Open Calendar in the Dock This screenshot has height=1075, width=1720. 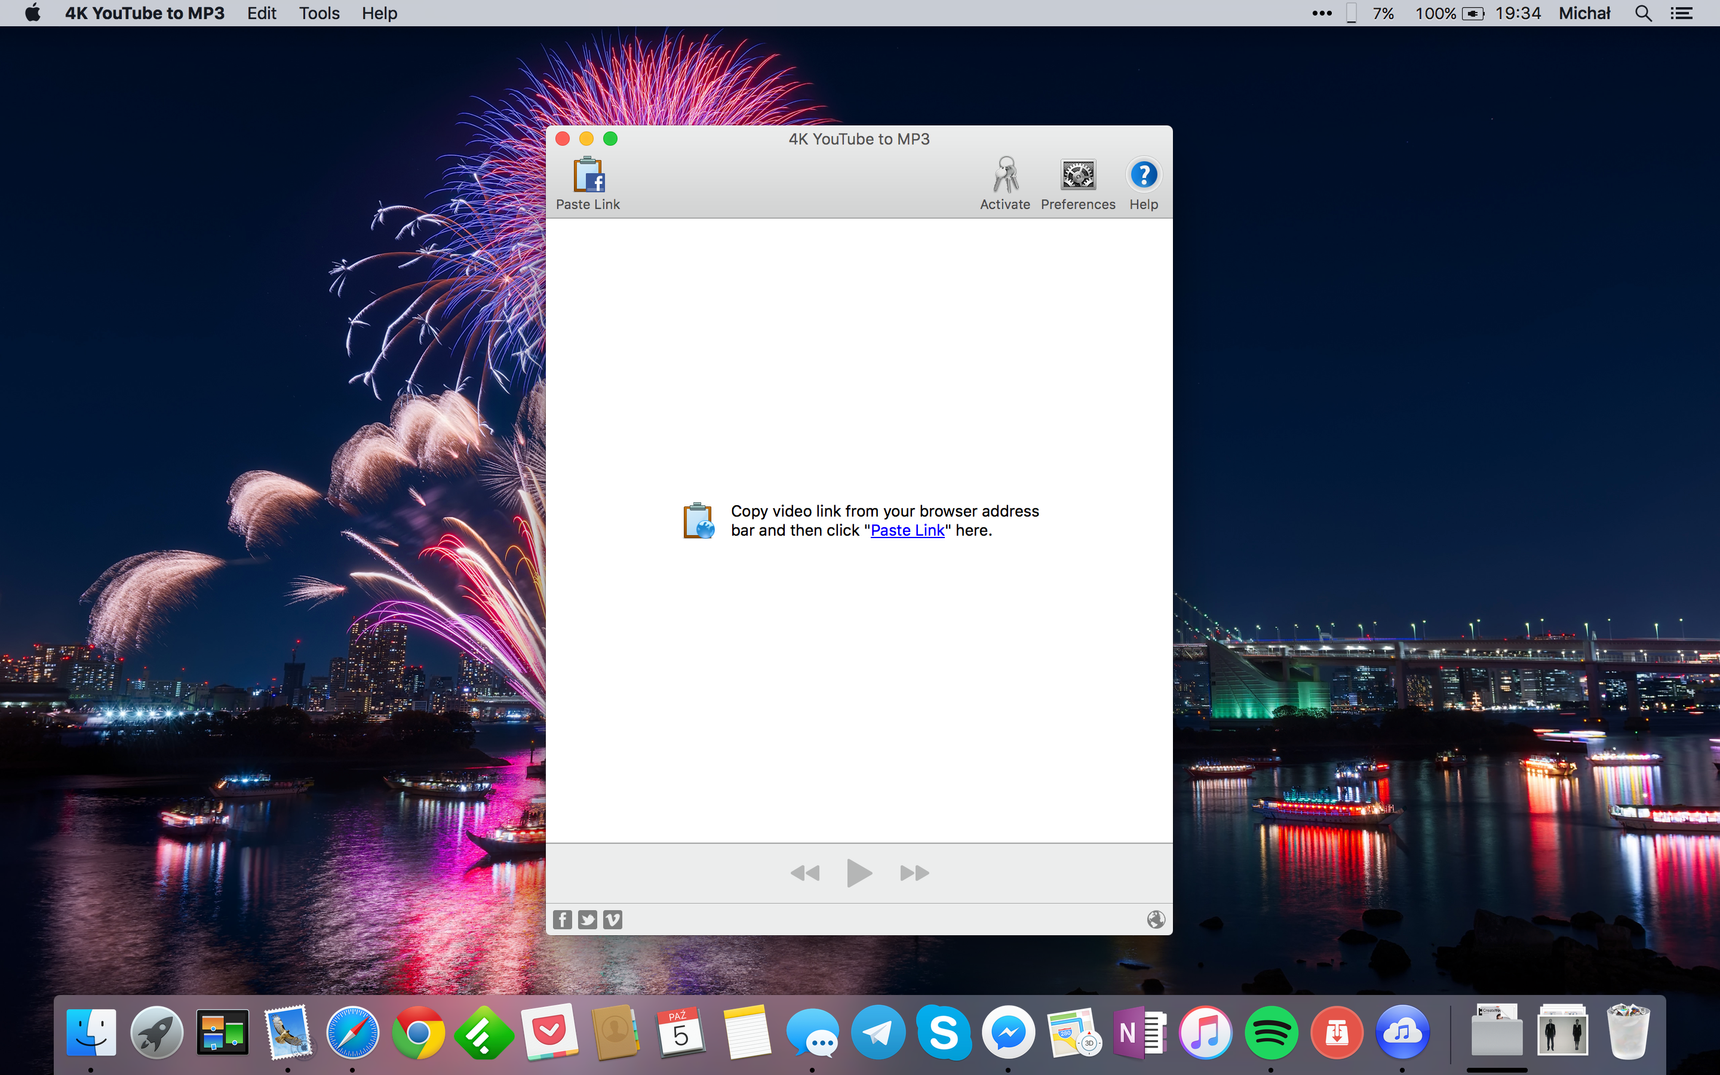point(681,1033)
